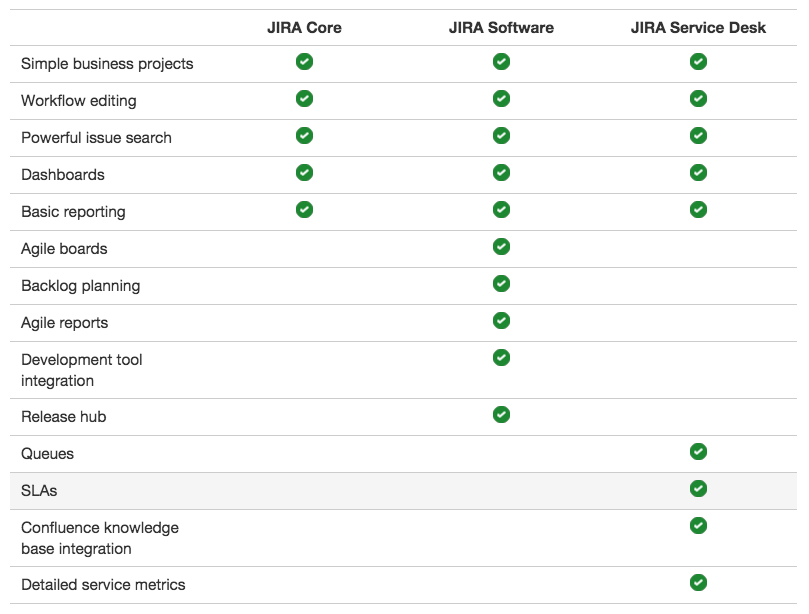The image size is (809, 614).
Task: Click the Development tool integration label
Action: coord(82,370)
